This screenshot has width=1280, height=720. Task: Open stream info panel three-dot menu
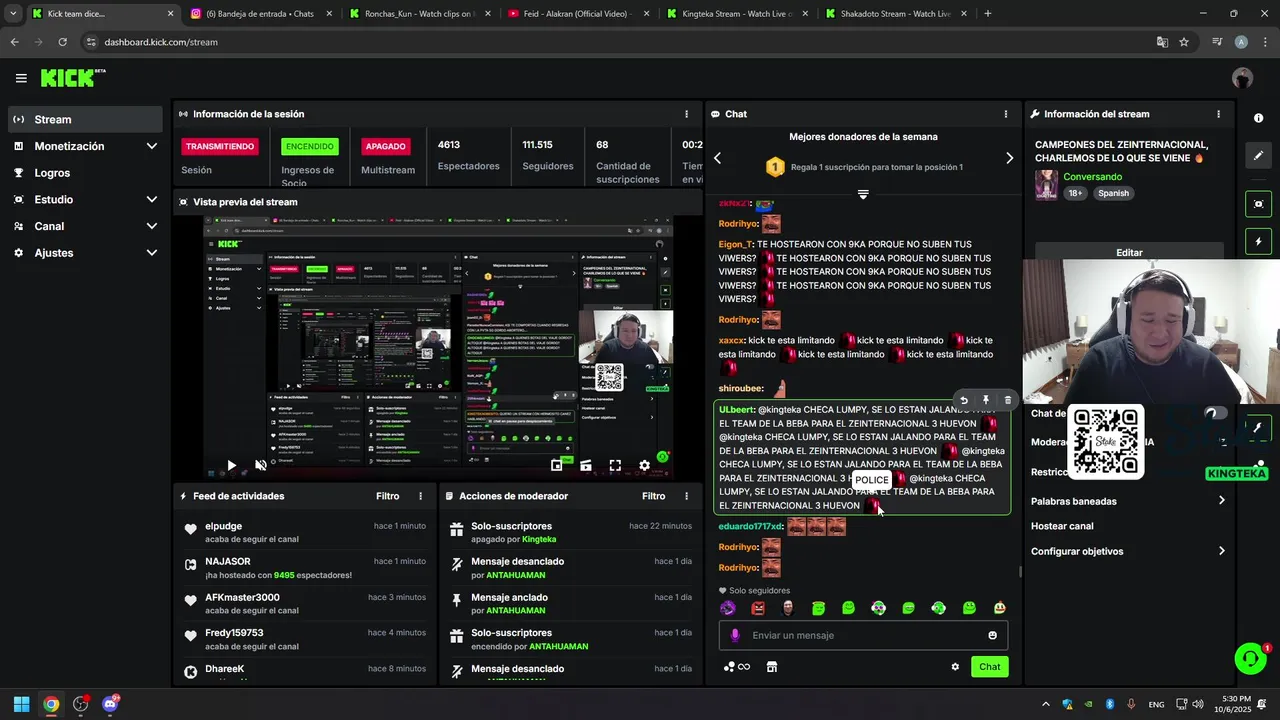point(1218,114)
